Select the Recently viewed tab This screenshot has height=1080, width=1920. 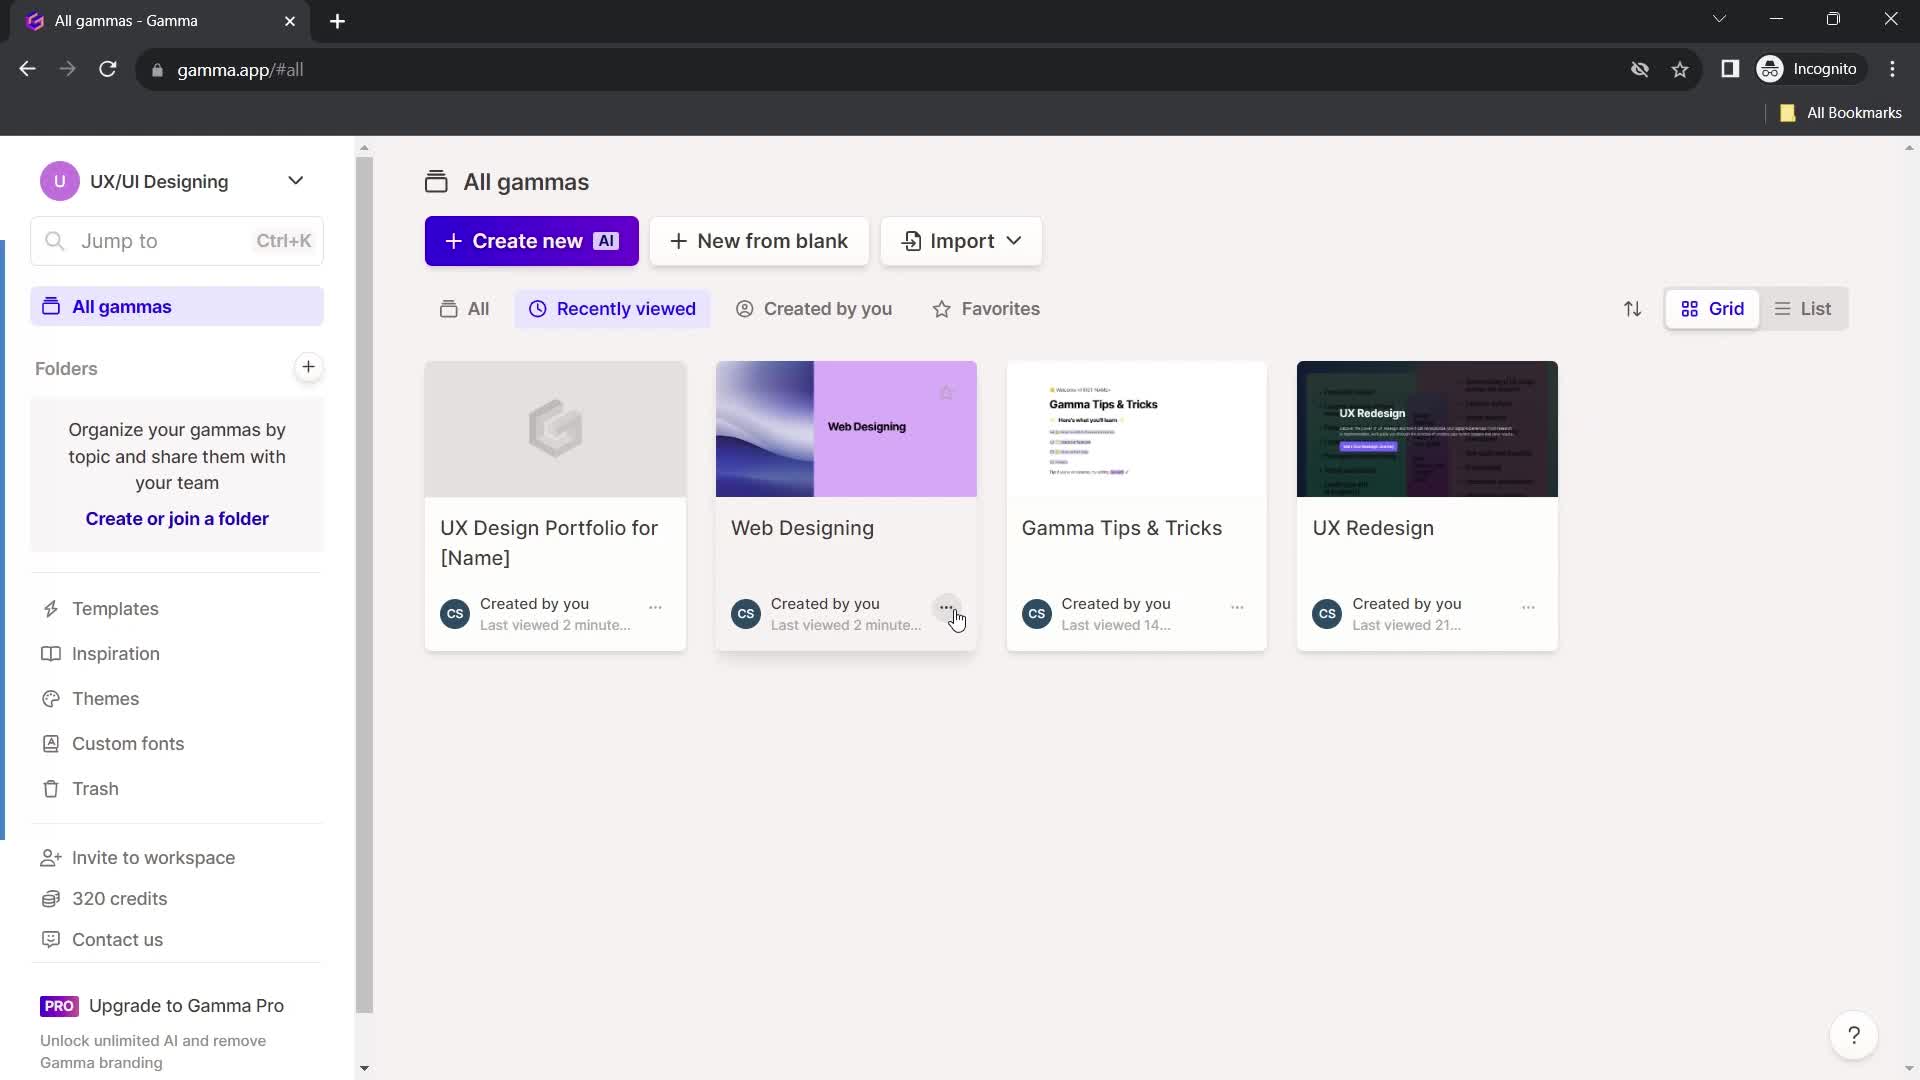(613, 309)
